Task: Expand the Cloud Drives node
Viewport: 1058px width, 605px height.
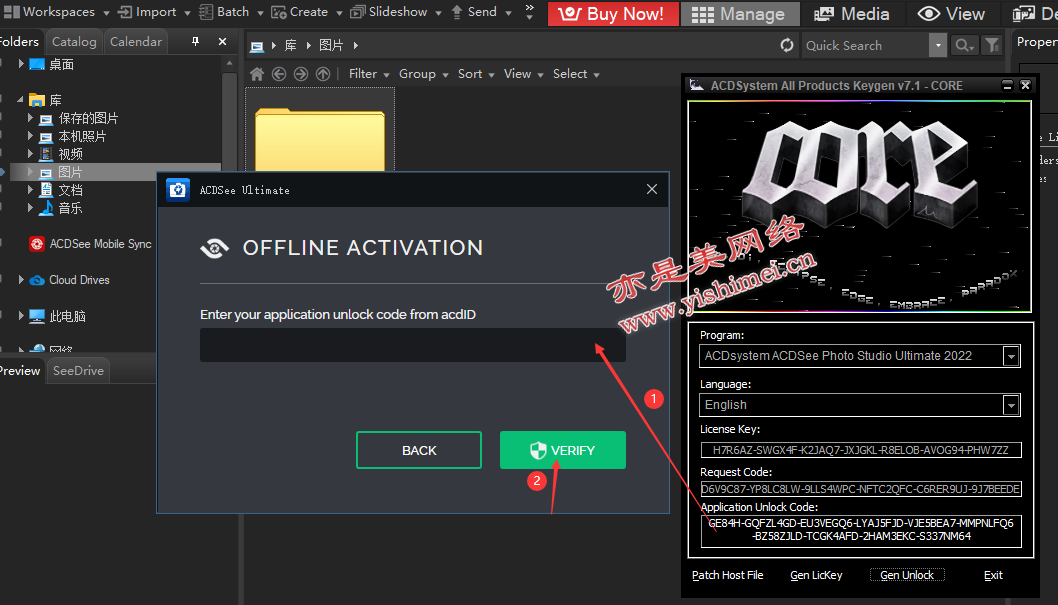Action: click(x=20, y=280)
